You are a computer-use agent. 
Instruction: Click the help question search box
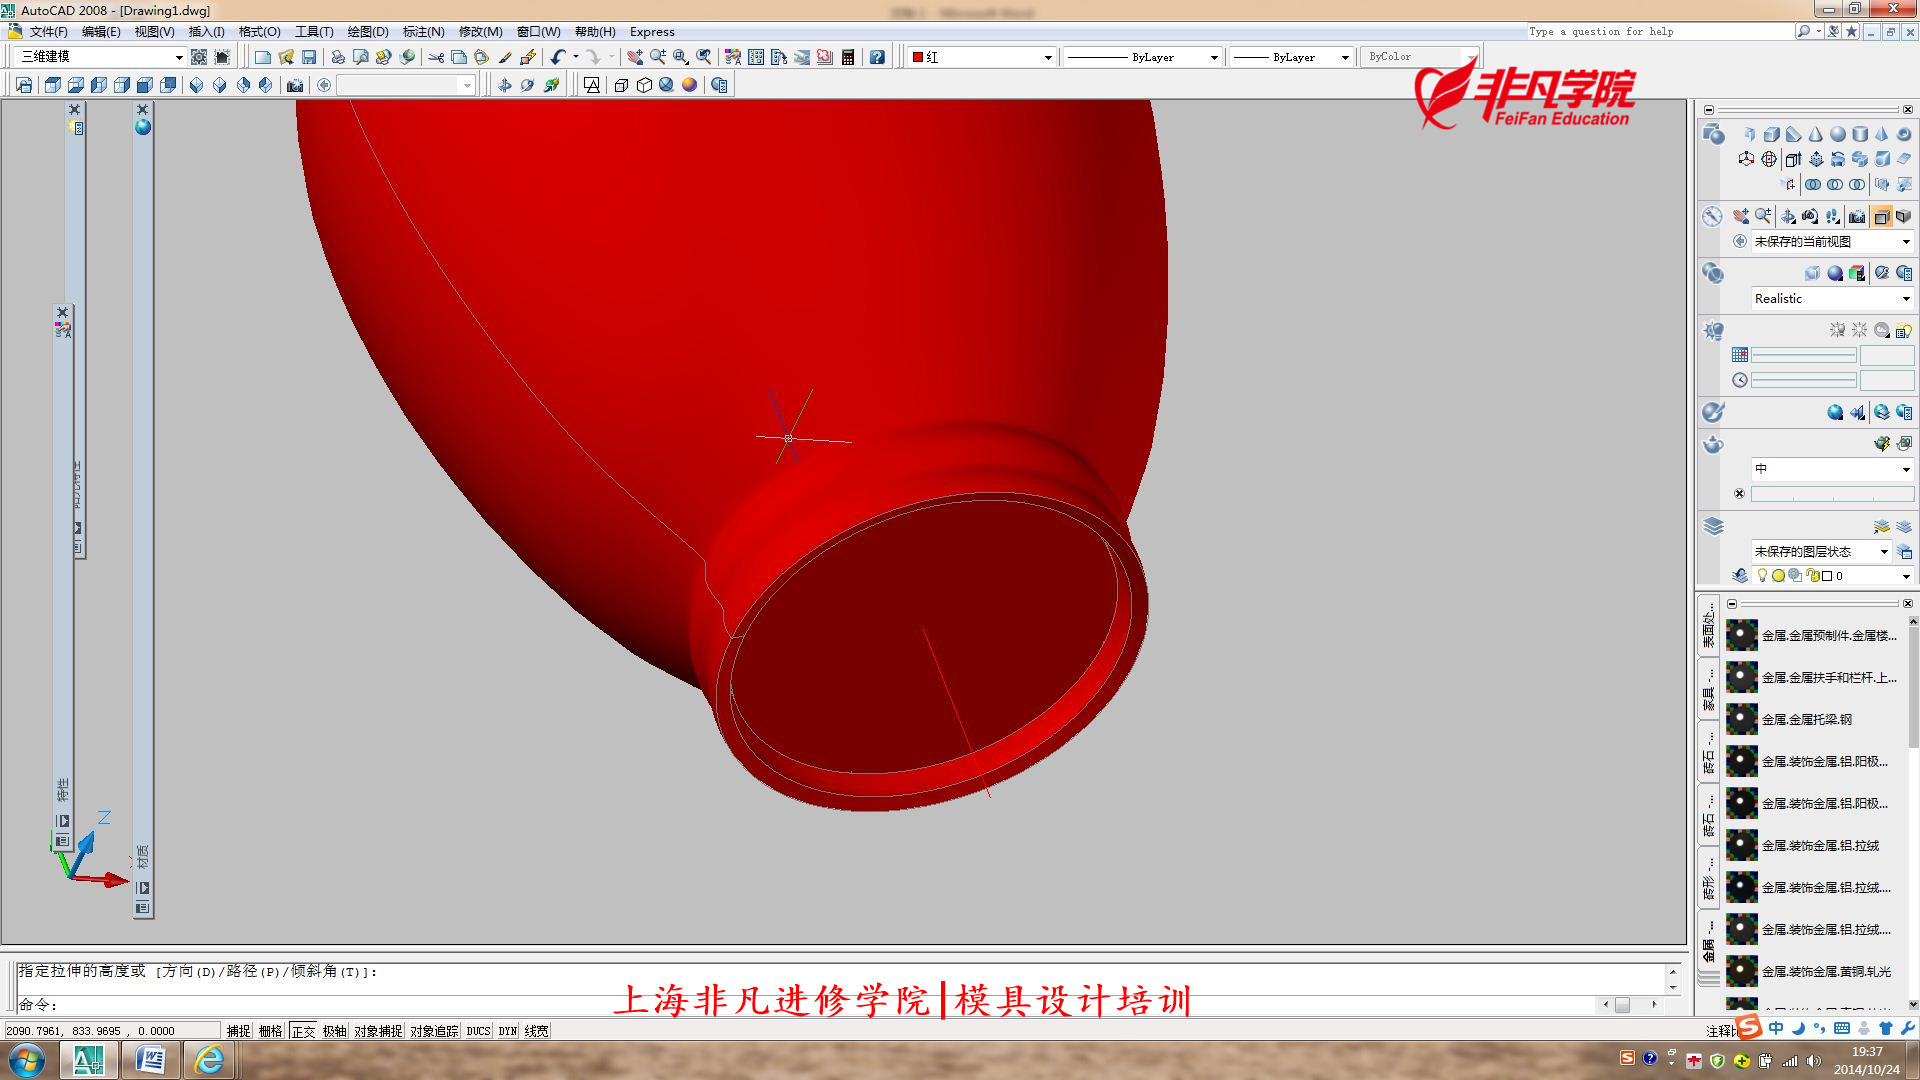1660,32
